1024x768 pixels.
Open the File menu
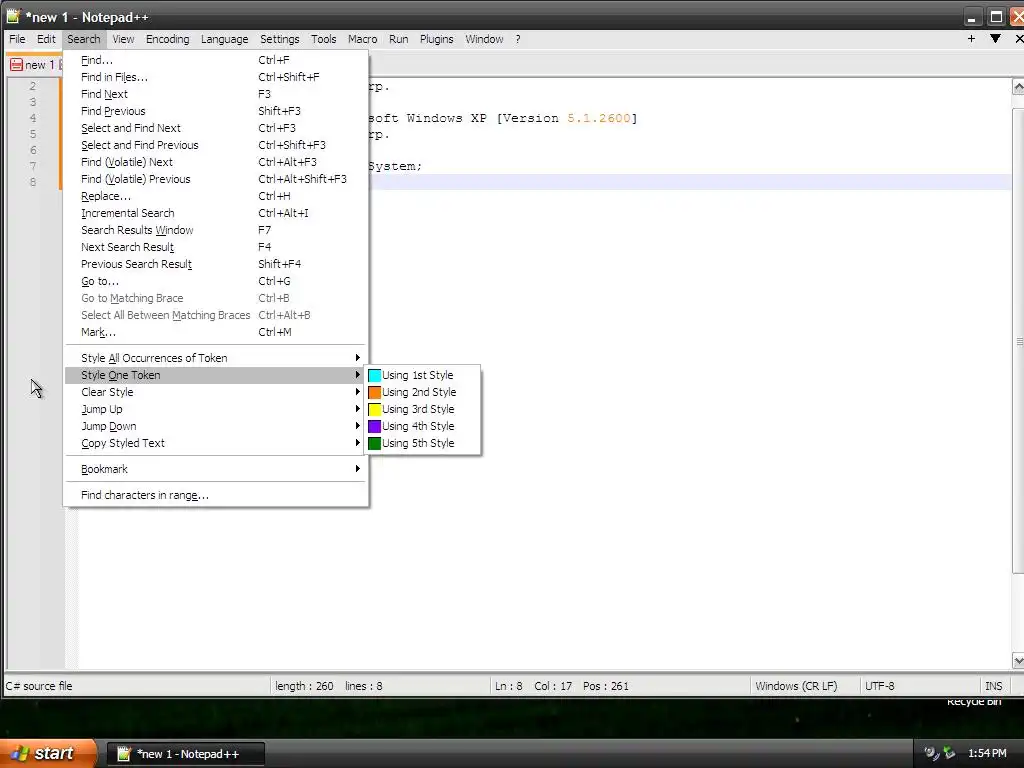(17, 39)
